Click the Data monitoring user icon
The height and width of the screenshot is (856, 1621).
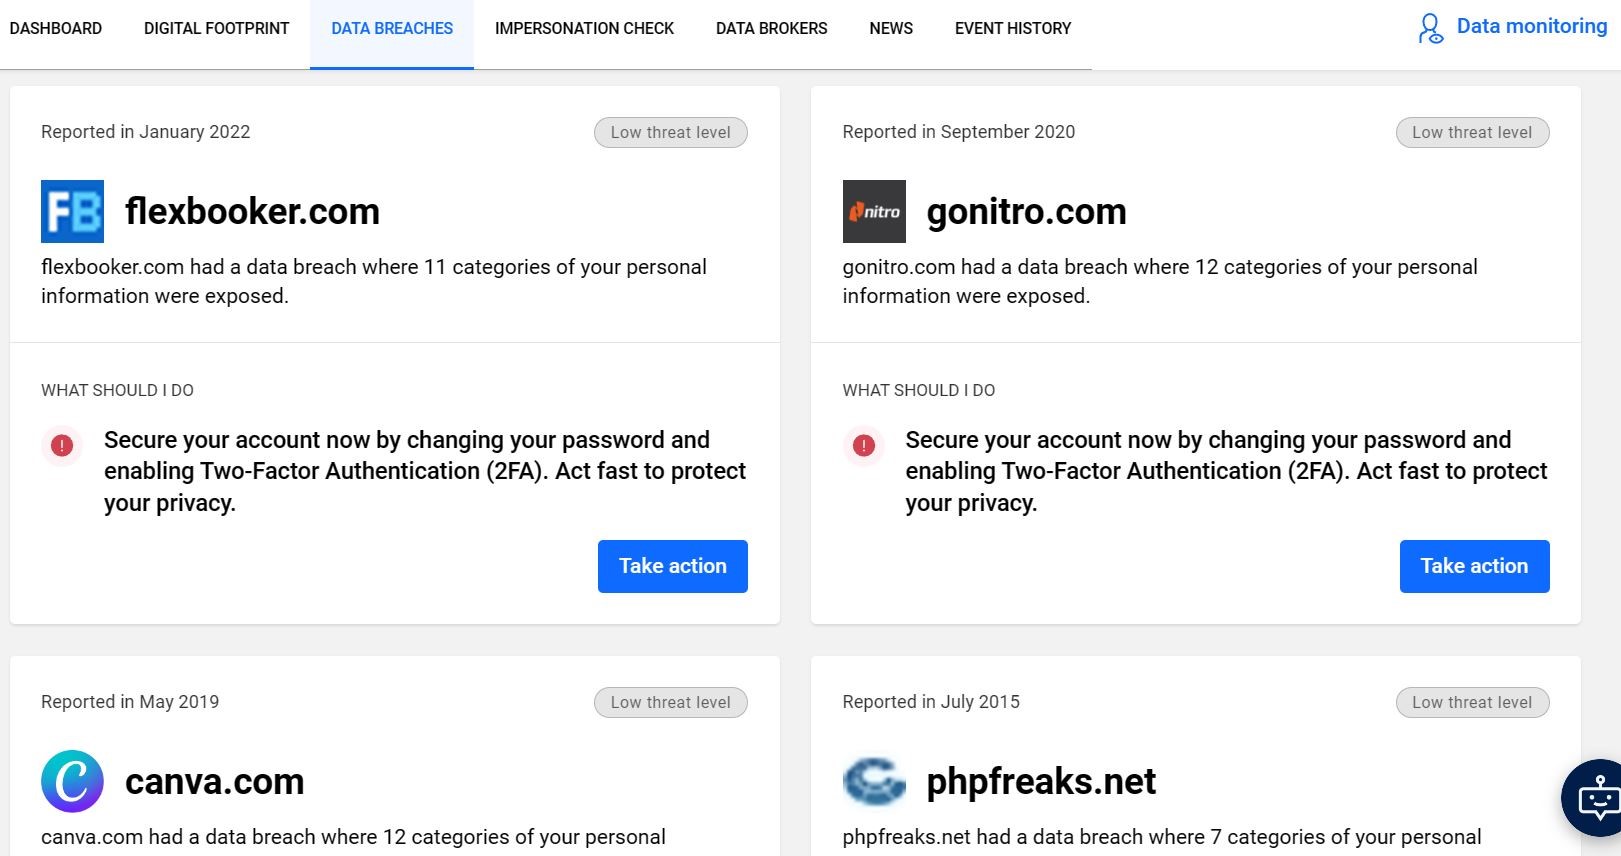1431,28
